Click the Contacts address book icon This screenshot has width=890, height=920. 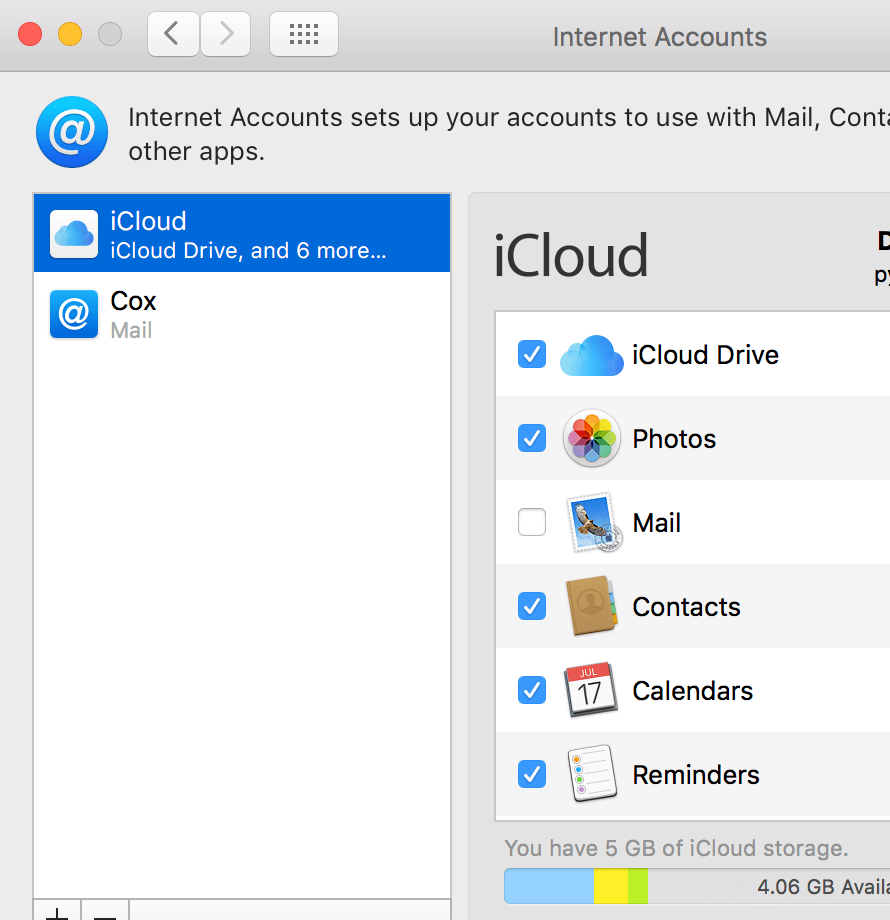(x=591, y=606)
